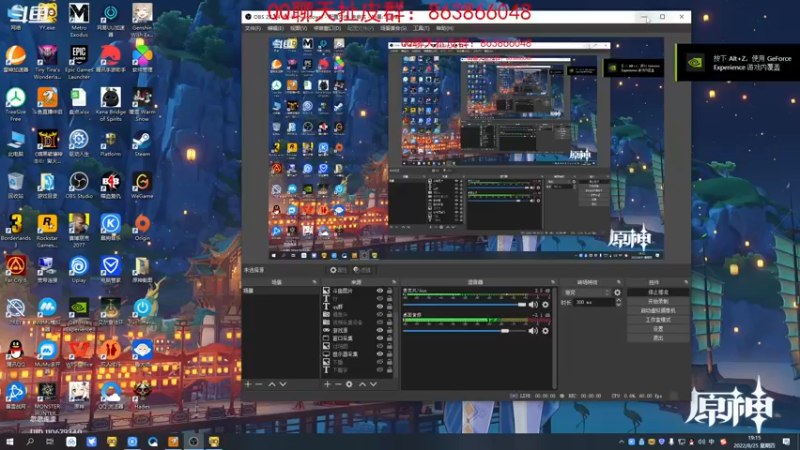The height and width of the screenshot is (450, 800).
Task: Open the transition type dropdown in OBS
Action: (587, 292)
